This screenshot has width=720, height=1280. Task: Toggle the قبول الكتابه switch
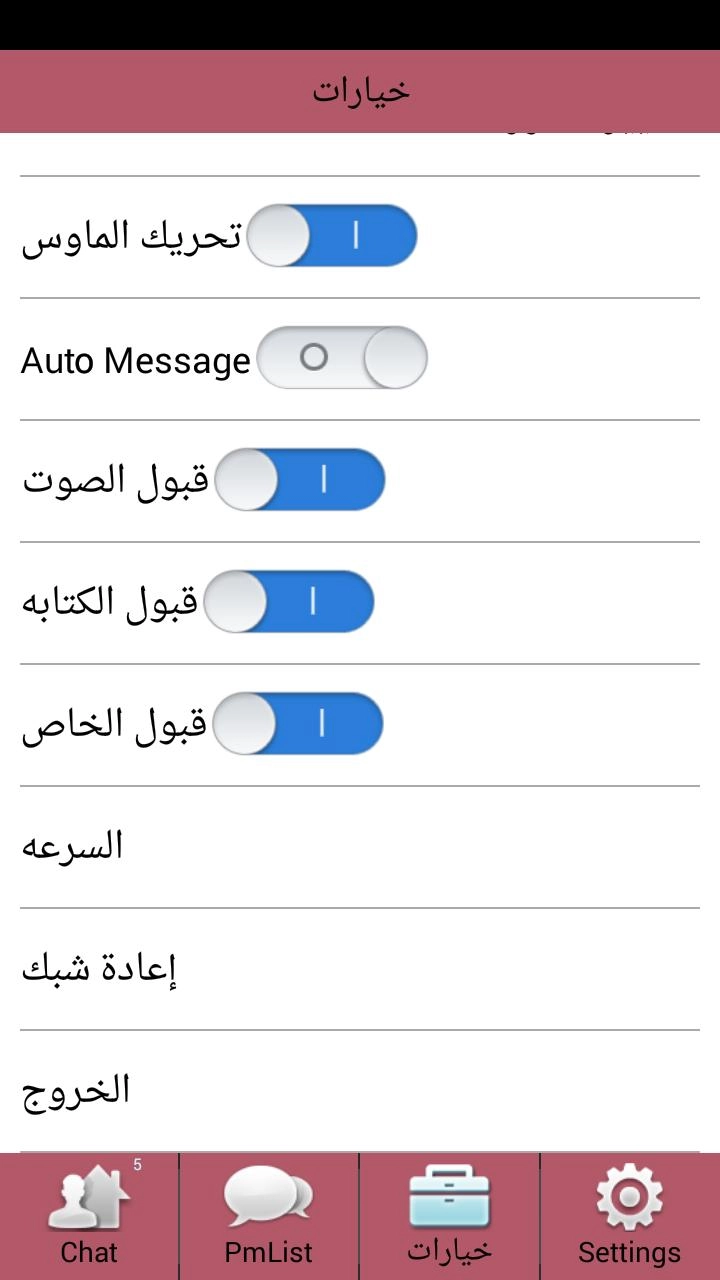coord(289,602)
